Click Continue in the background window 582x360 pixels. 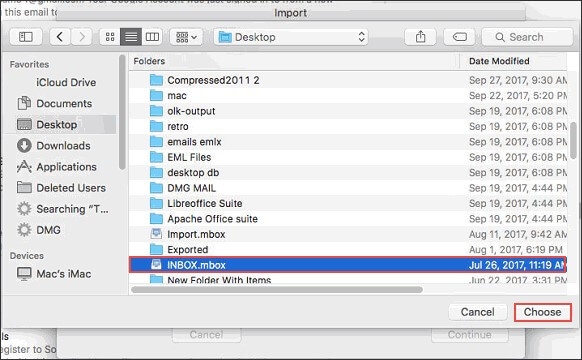(470, 335)
